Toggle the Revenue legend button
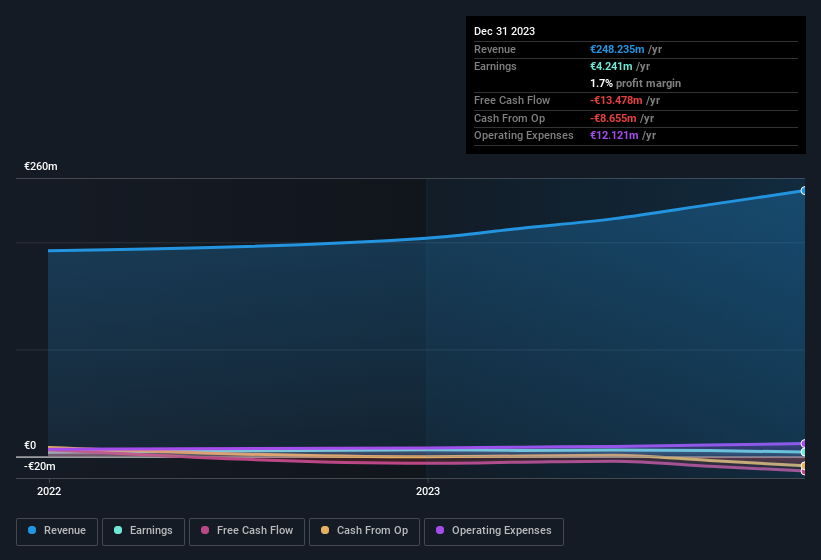This screenshot has width=821, height=560. pos(57,532)
